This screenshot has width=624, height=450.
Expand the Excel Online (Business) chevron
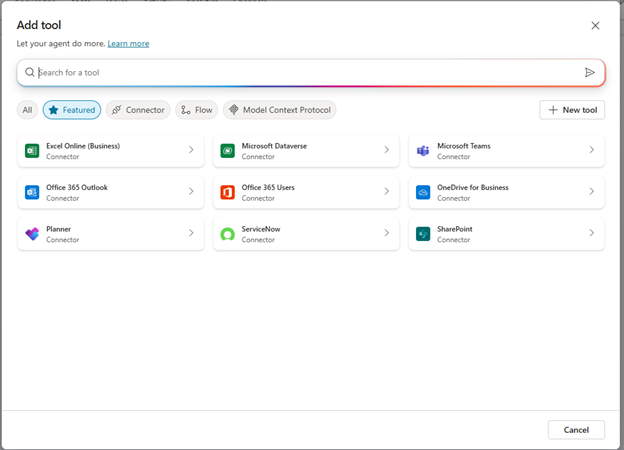coord(191,150)
